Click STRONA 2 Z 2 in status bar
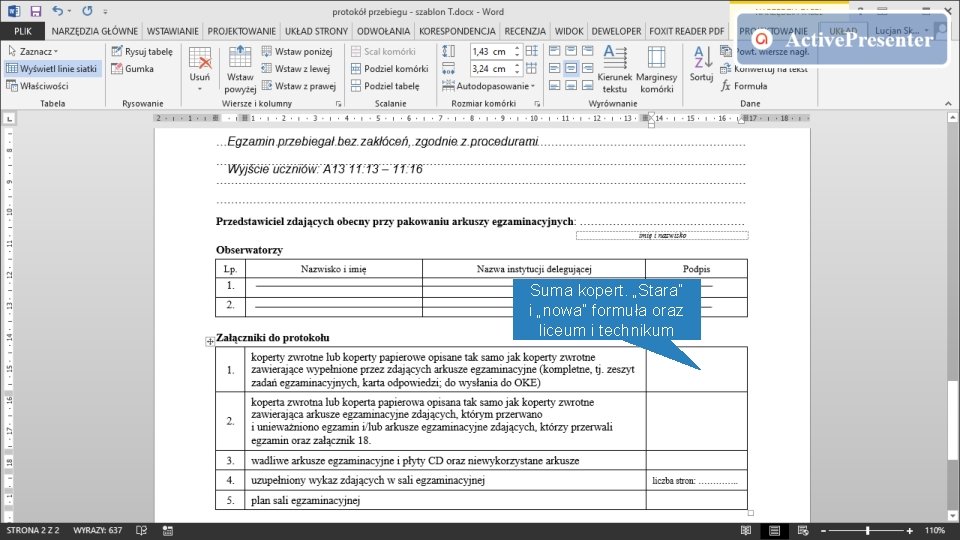 point(33,530)
